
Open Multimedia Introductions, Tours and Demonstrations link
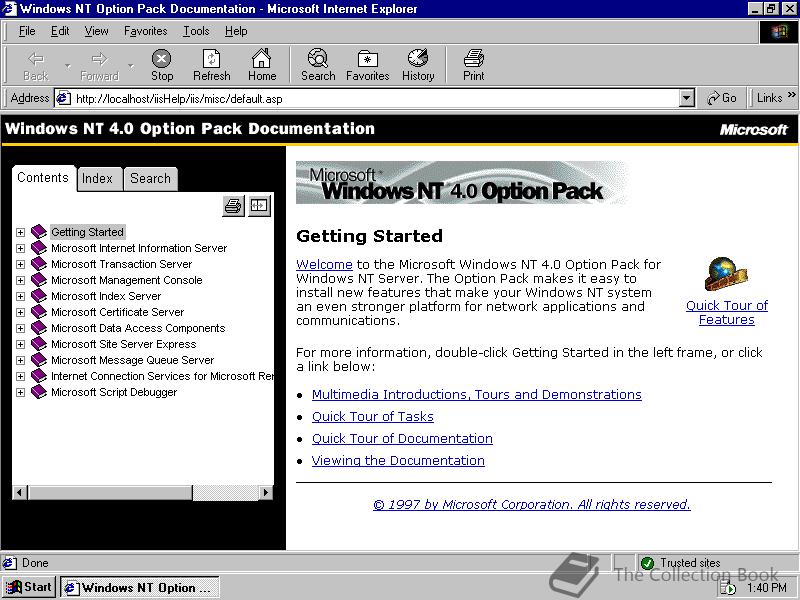point(477,394)
